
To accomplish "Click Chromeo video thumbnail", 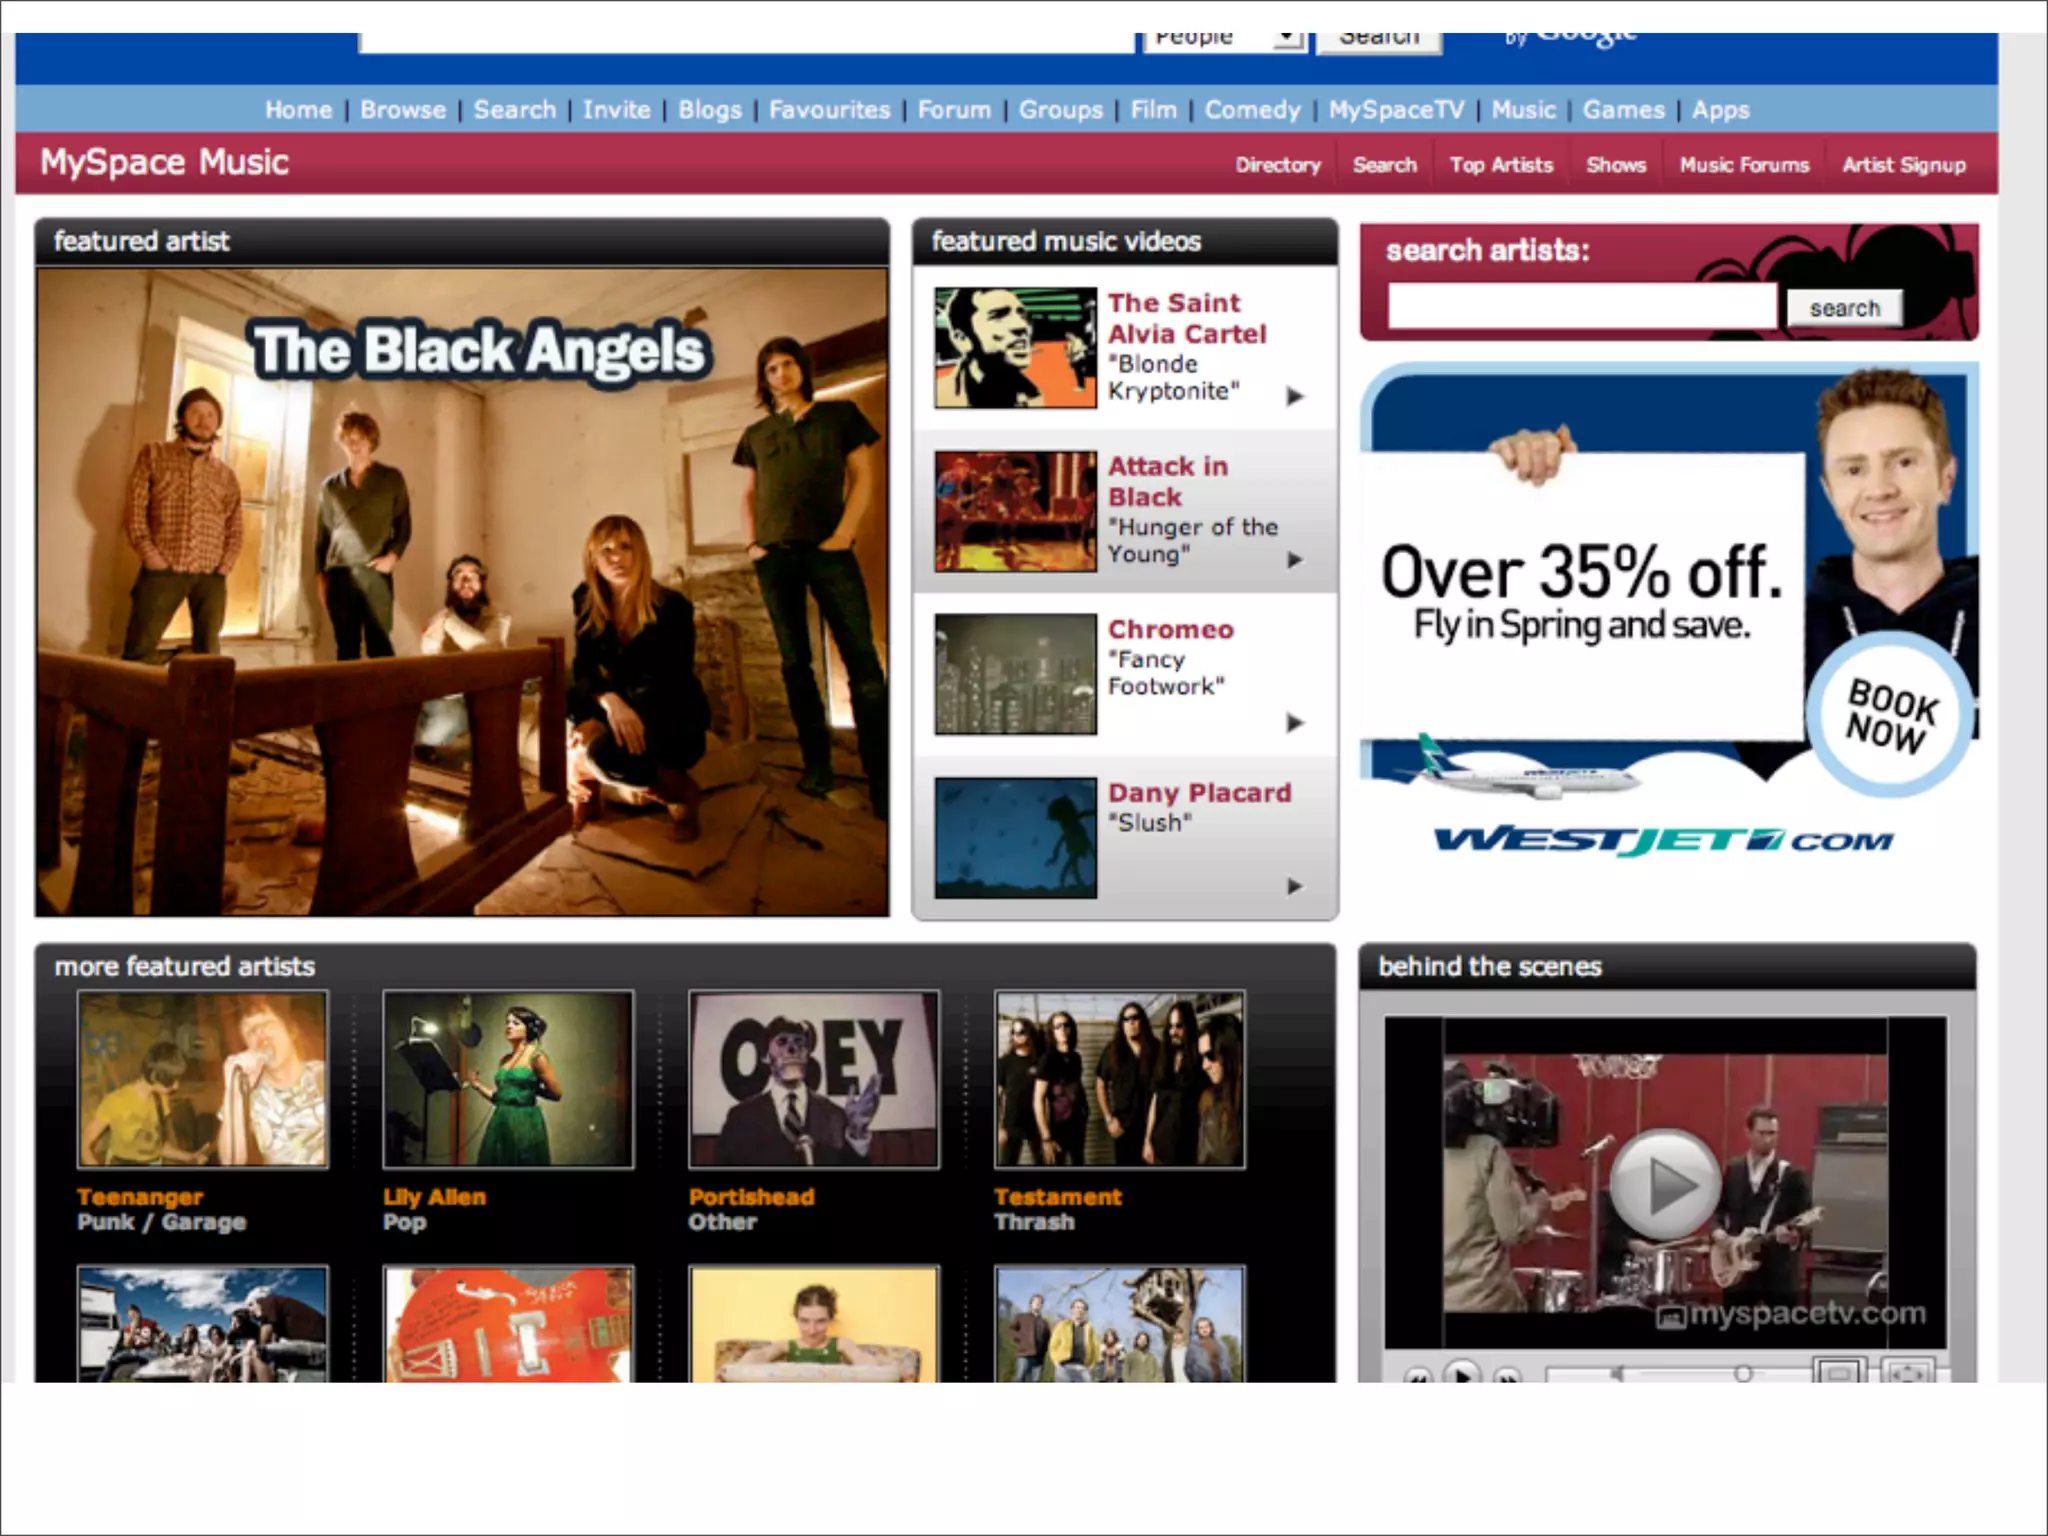I will (1015, 674).
